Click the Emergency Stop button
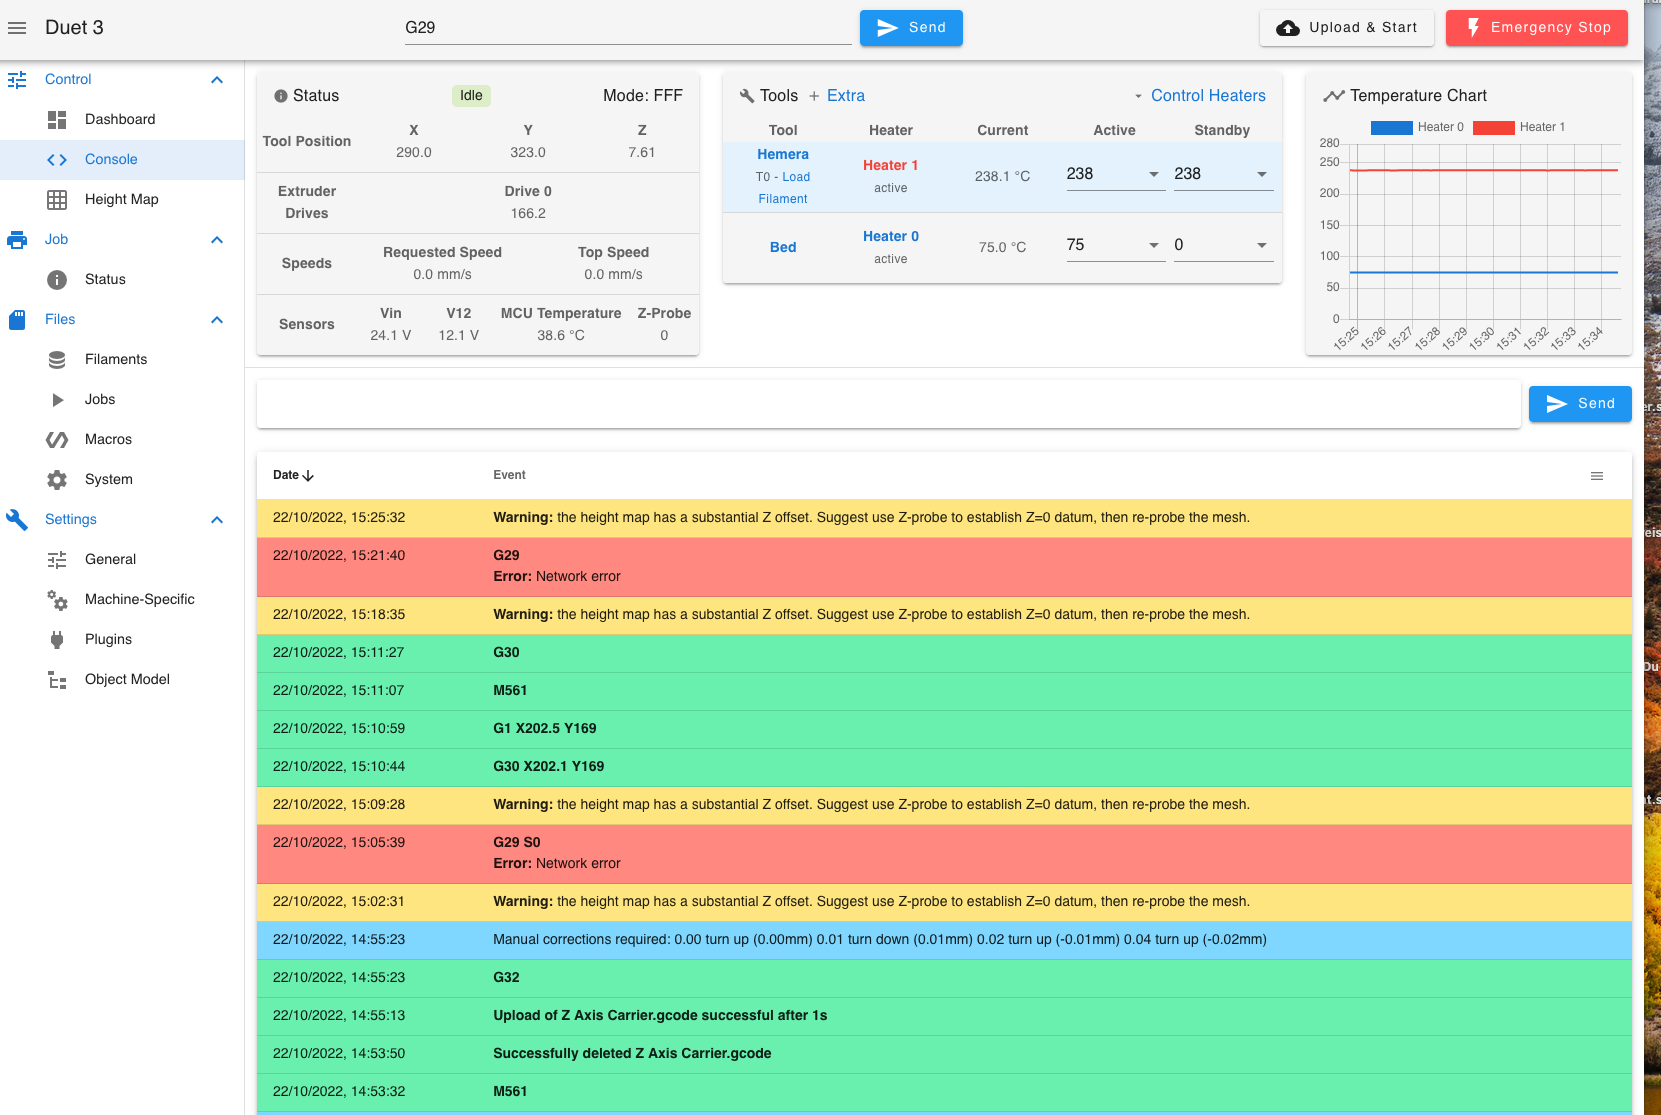1661x1115 pixels. 1537,28
